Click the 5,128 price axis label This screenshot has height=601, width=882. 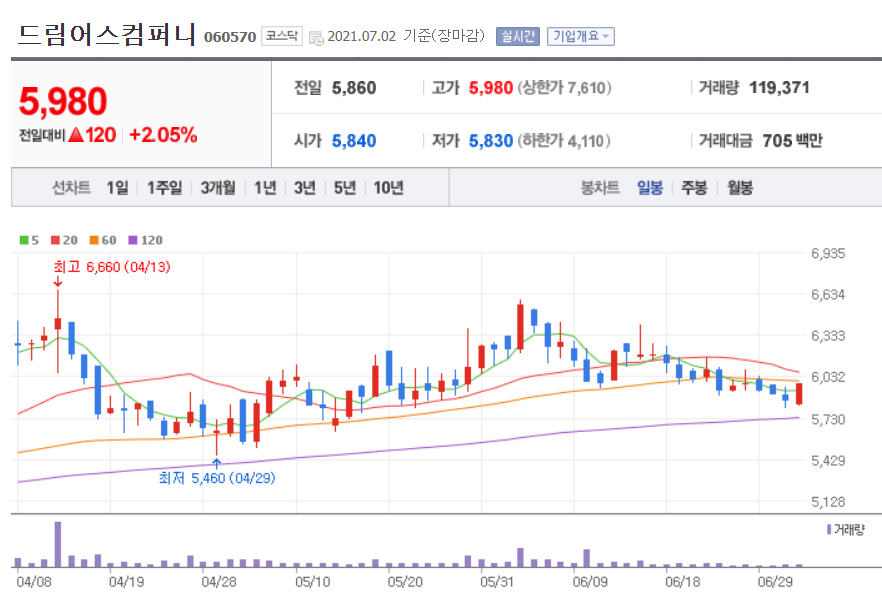(827, 502)
